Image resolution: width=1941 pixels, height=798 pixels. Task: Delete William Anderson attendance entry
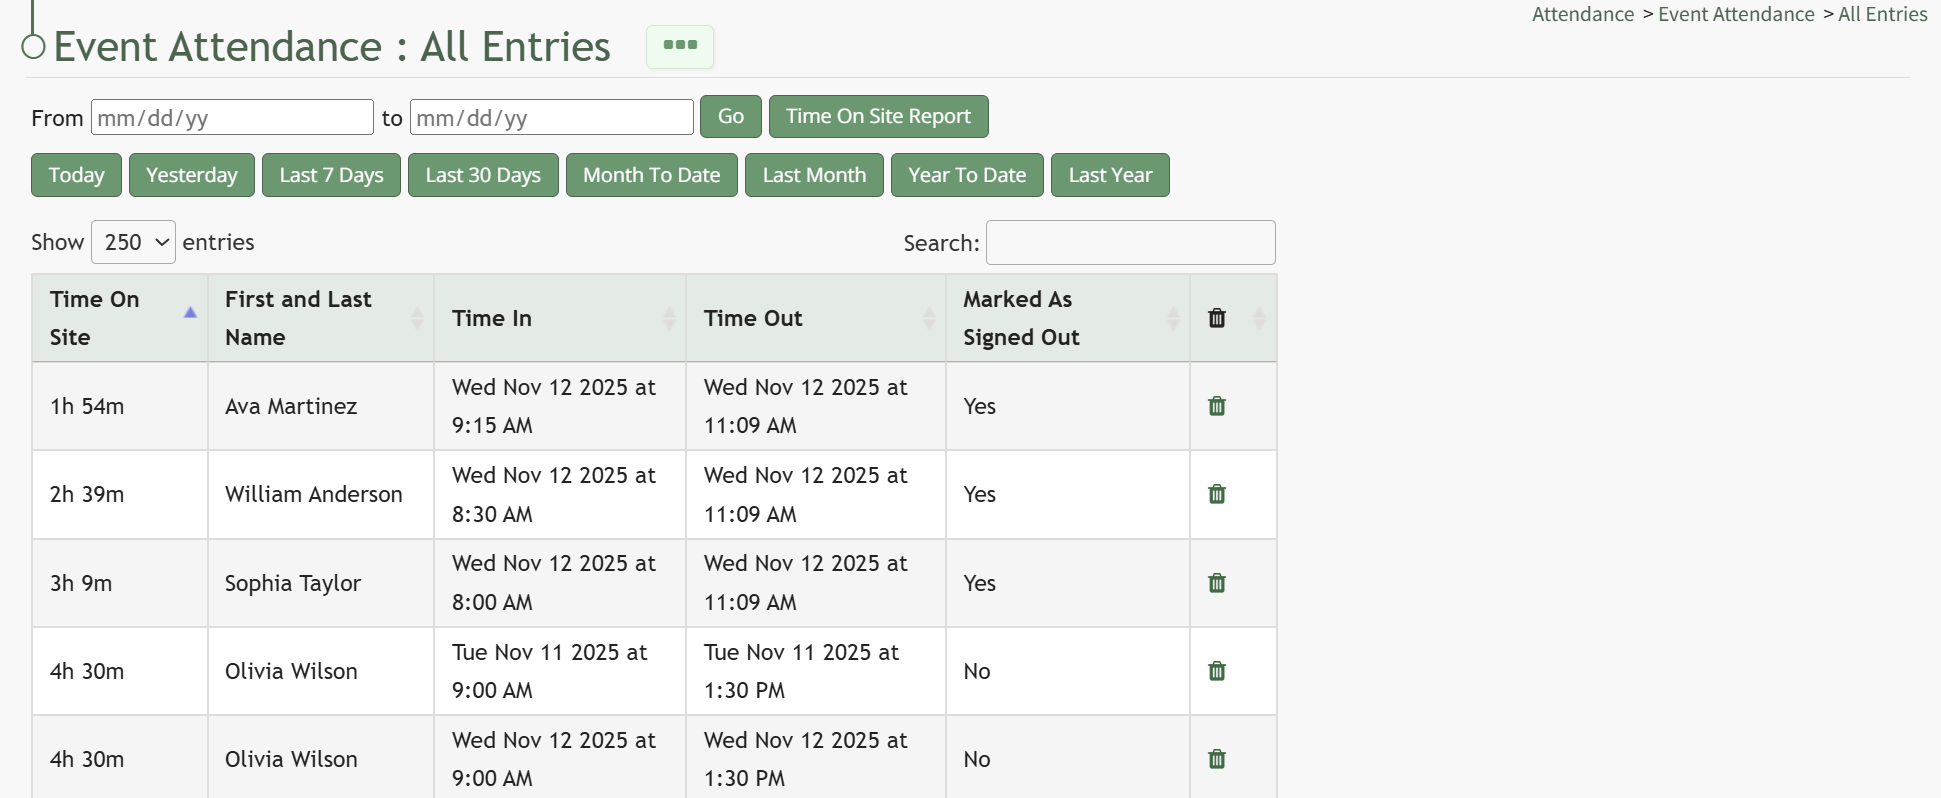[1217, 494]
